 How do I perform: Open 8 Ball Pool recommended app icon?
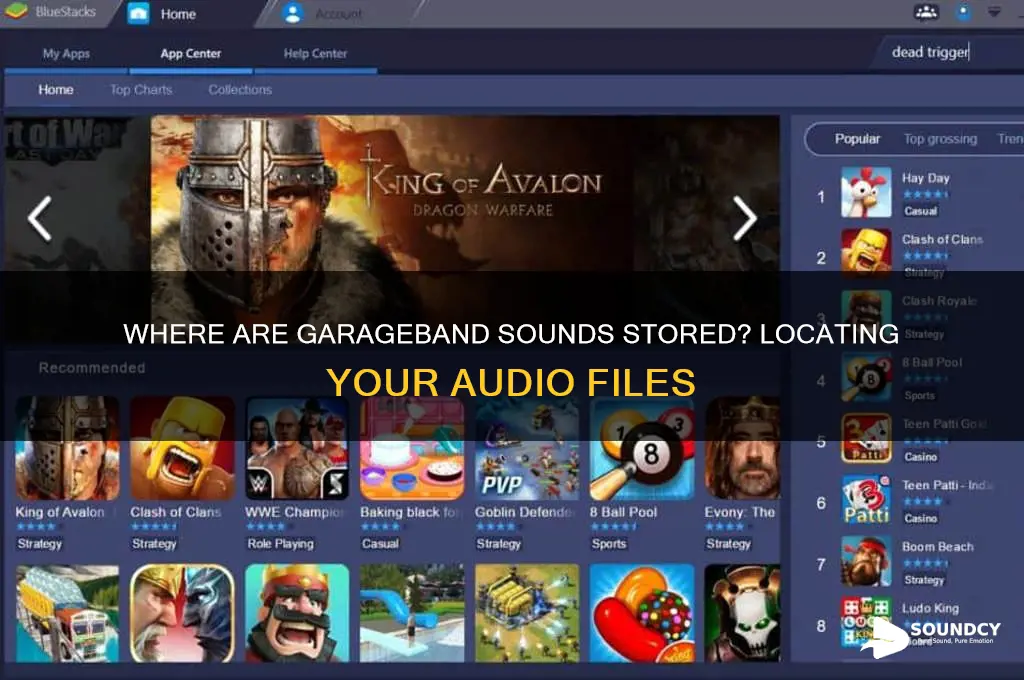click(642, 448)
